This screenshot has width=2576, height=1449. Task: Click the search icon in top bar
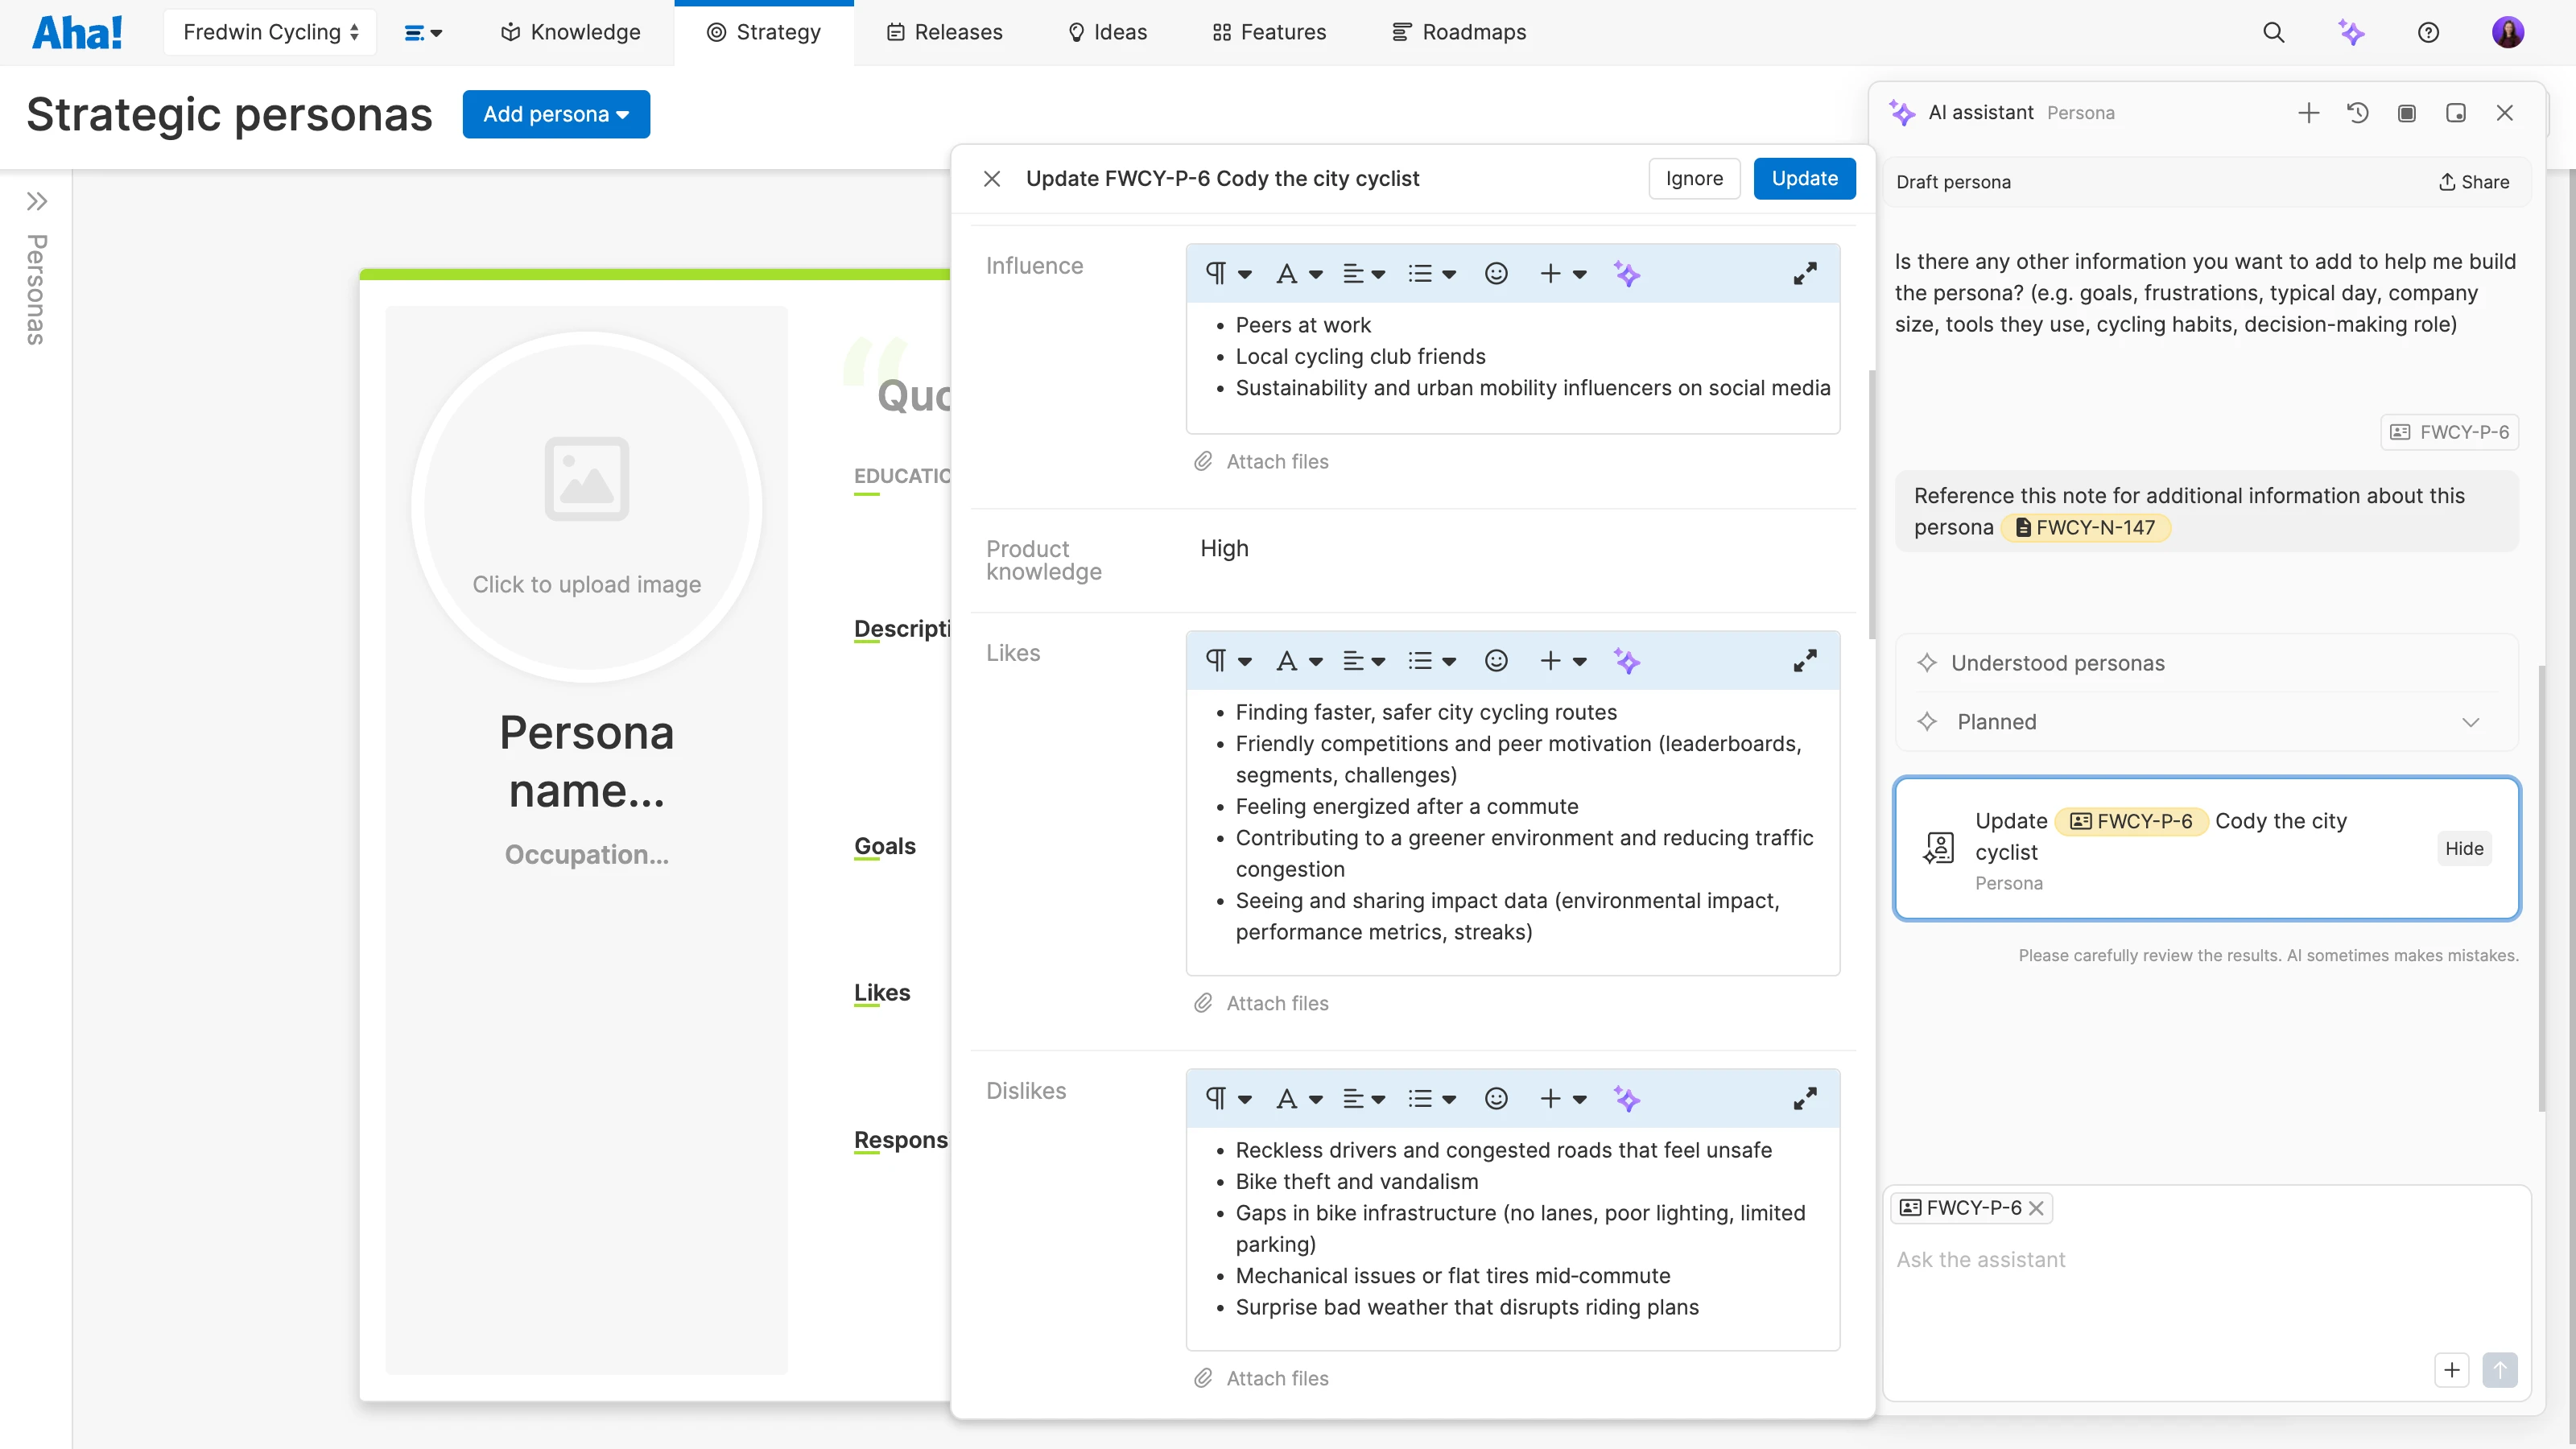point(2273,32)
